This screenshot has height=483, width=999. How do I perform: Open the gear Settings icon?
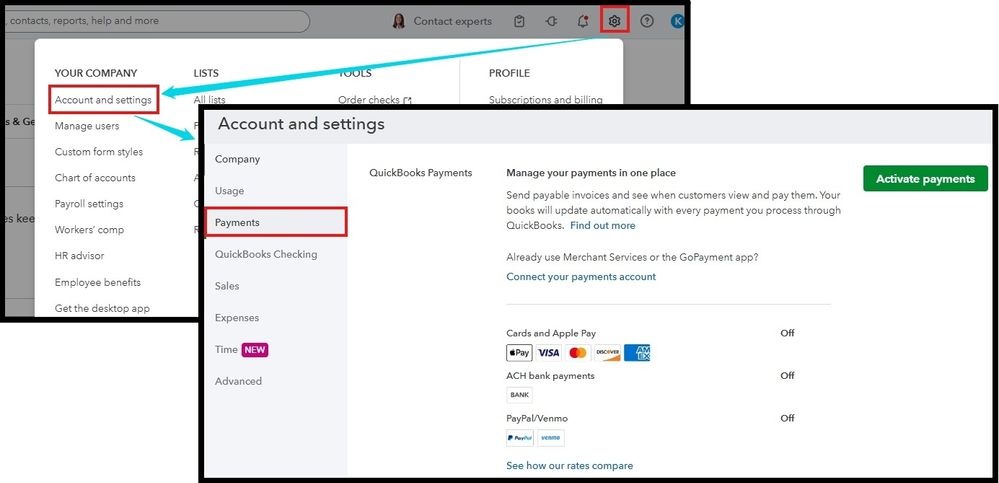tap(614, 21)
